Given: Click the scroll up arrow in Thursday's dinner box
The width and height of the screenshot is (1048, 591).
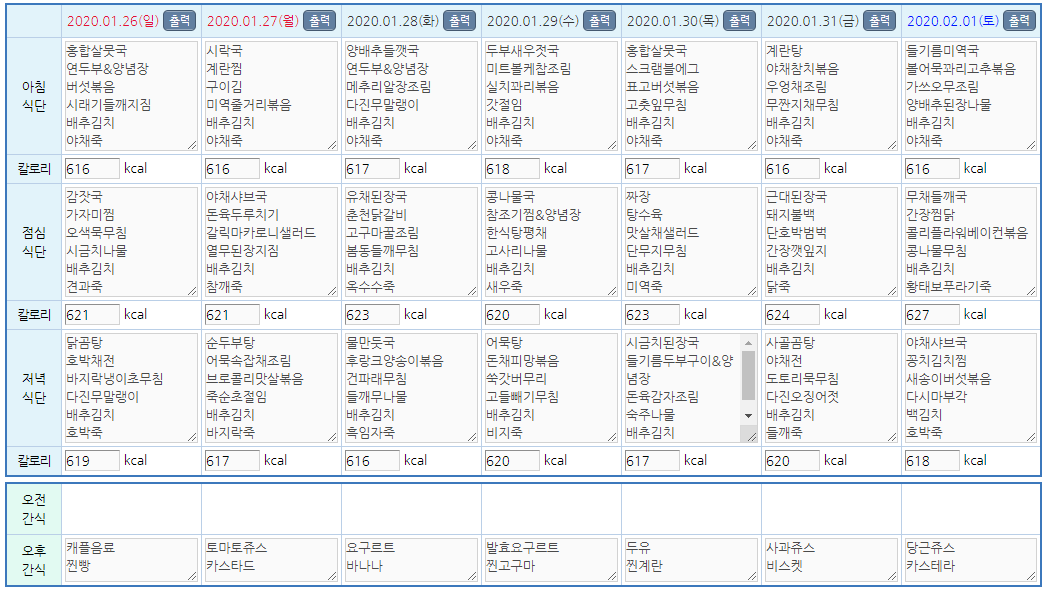Looking at the screenshot, I should tap(748, 342).
